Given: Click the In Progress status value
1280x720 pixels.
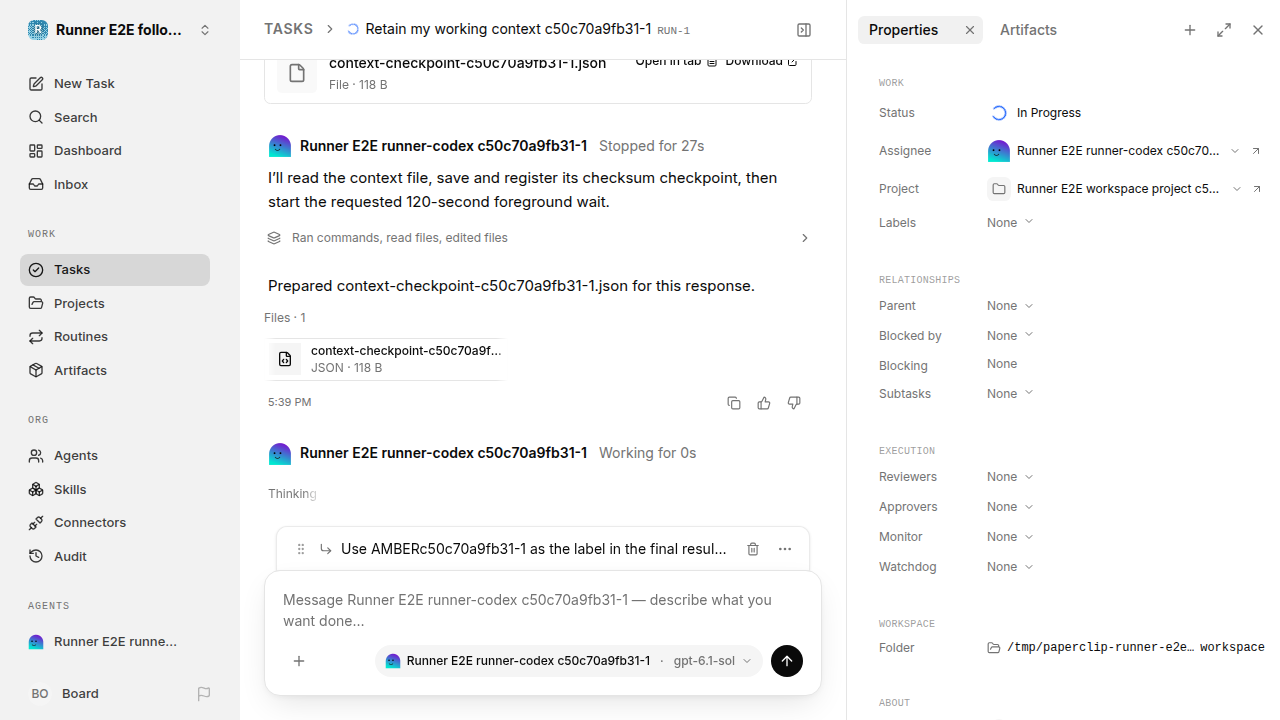Looking at the screenshot, I should [x=1035, y=113].
